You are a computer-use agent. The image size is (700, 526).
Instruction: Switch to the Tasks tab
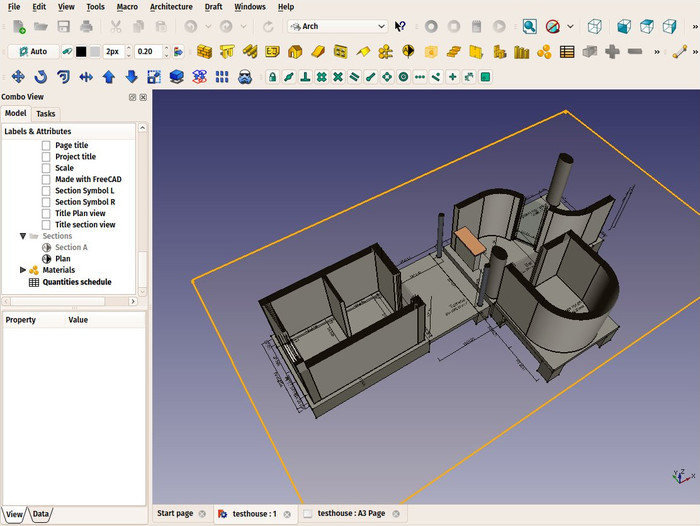(46, 114)
